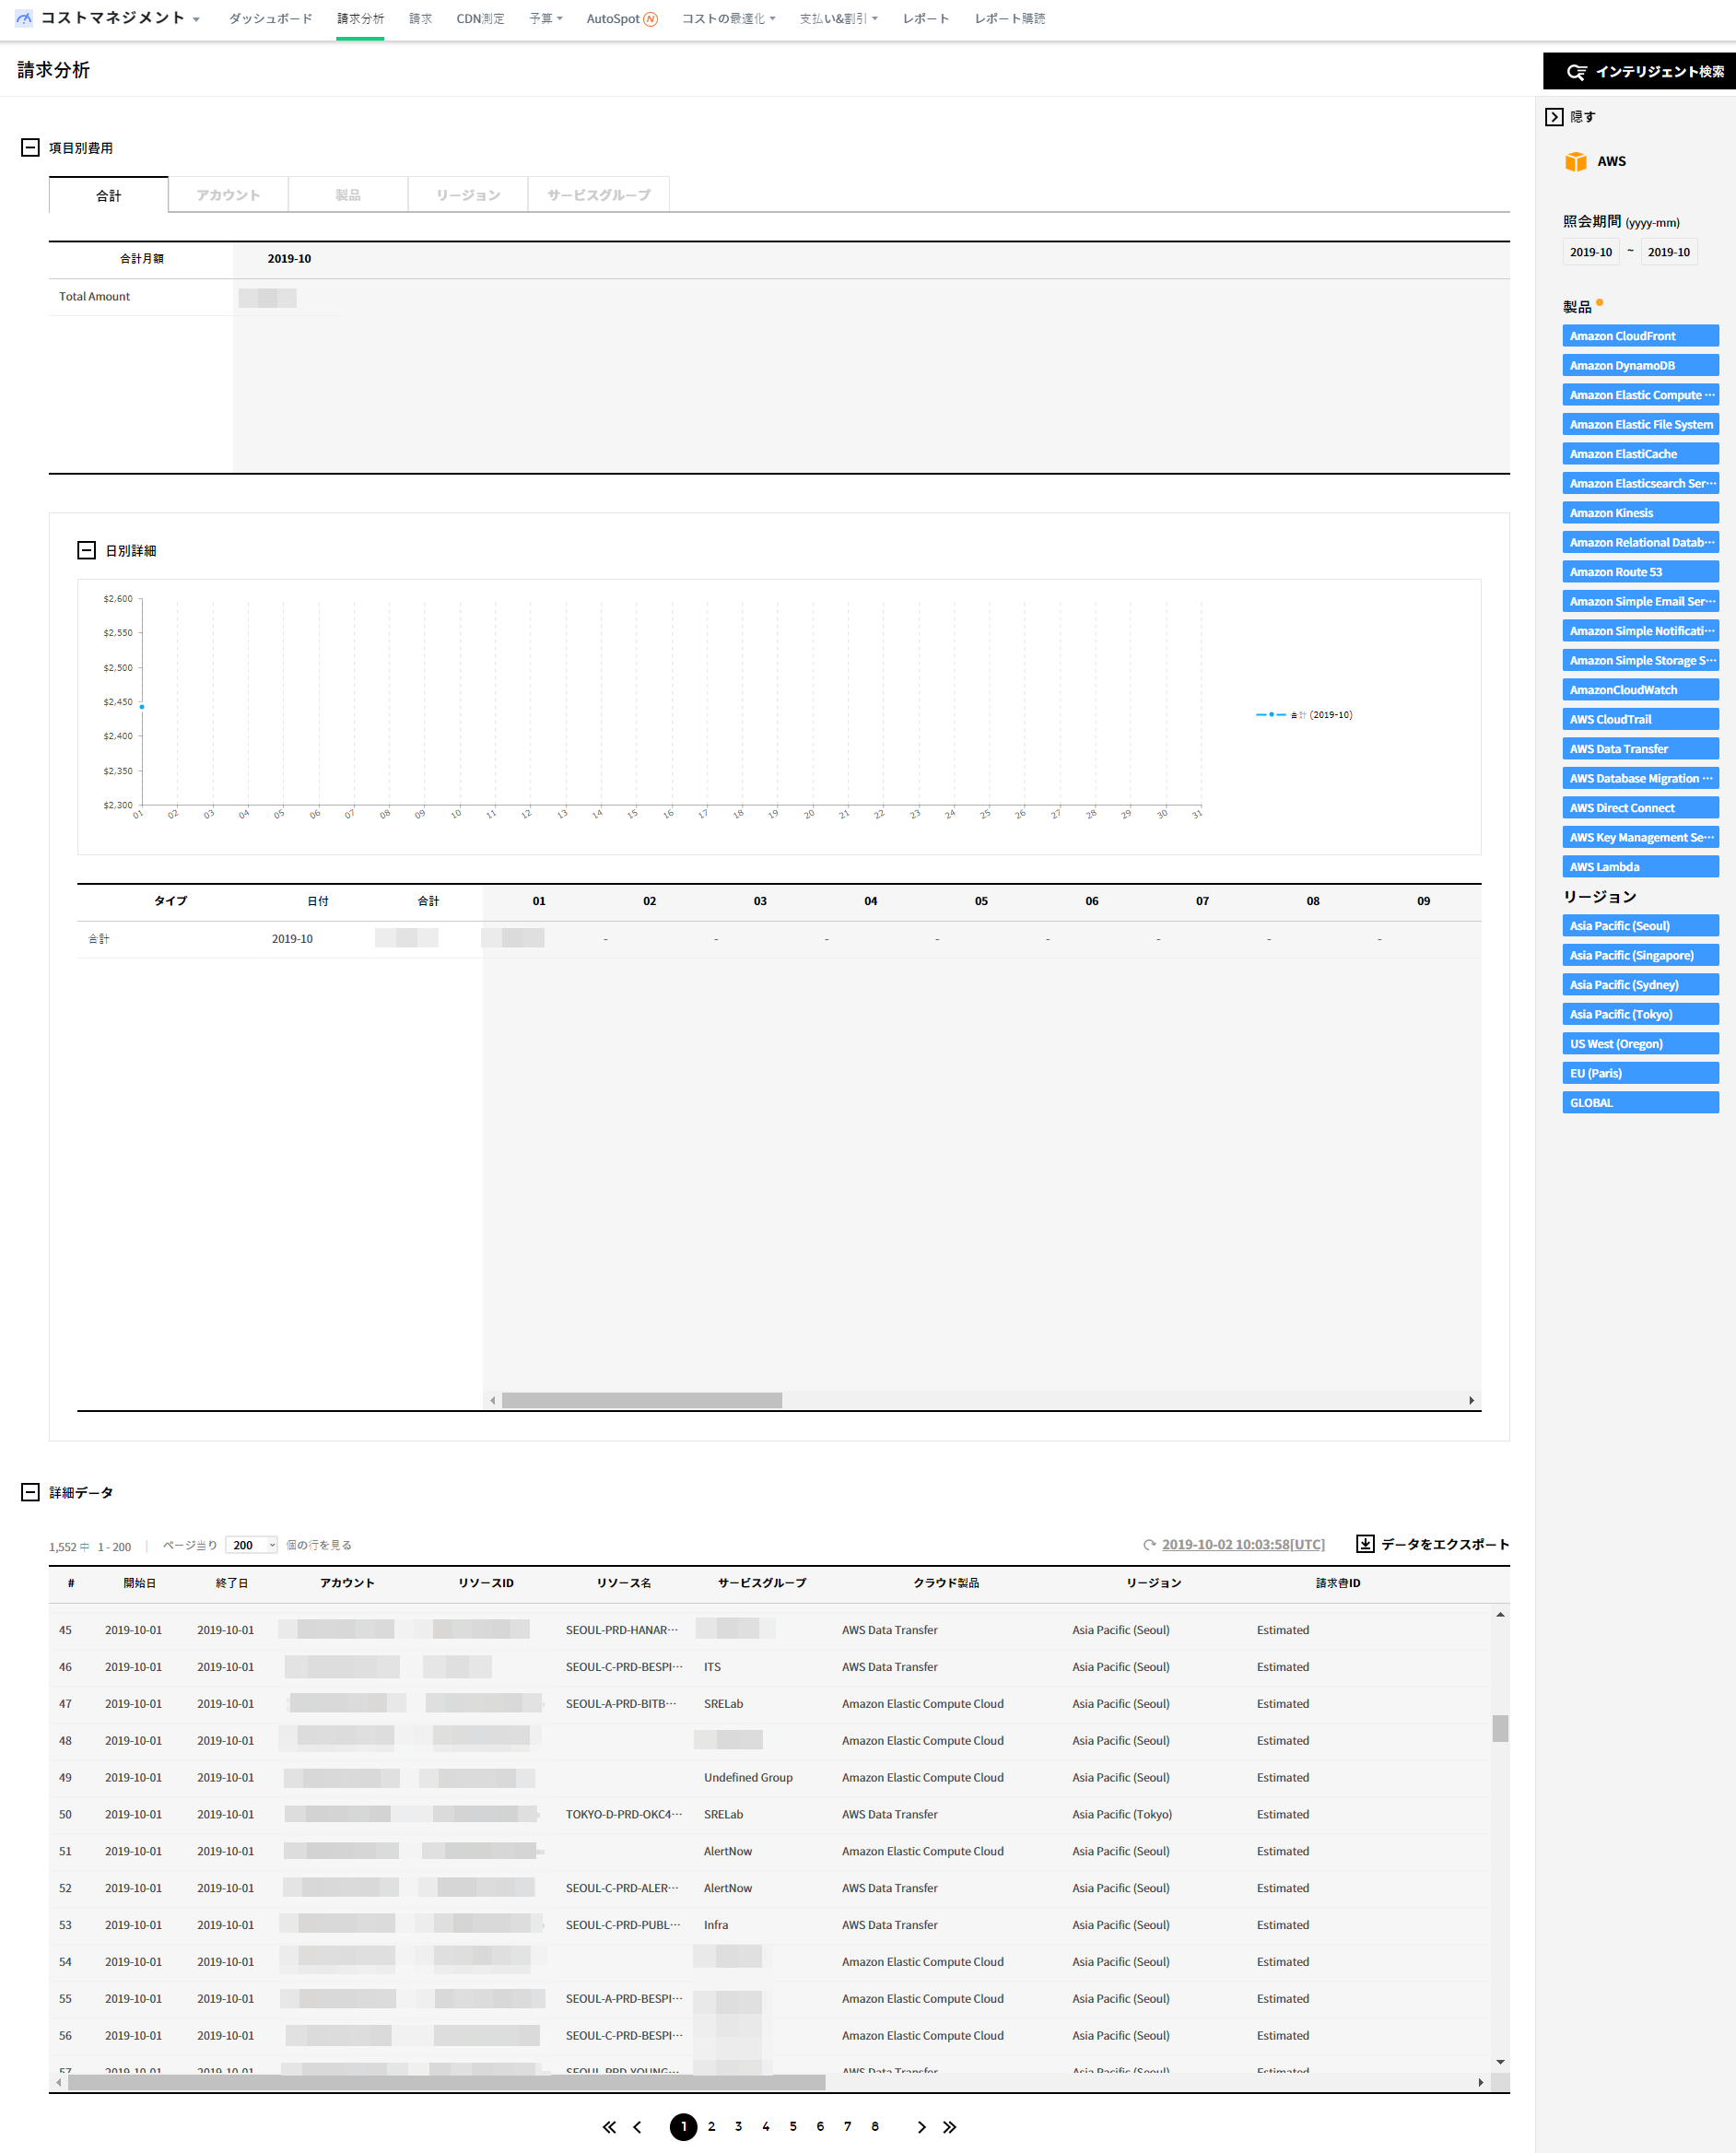This screenshot has height=2153, width=1736.
Task: Go to the first page with double-arrow
Action: (x=609, y=2127)
